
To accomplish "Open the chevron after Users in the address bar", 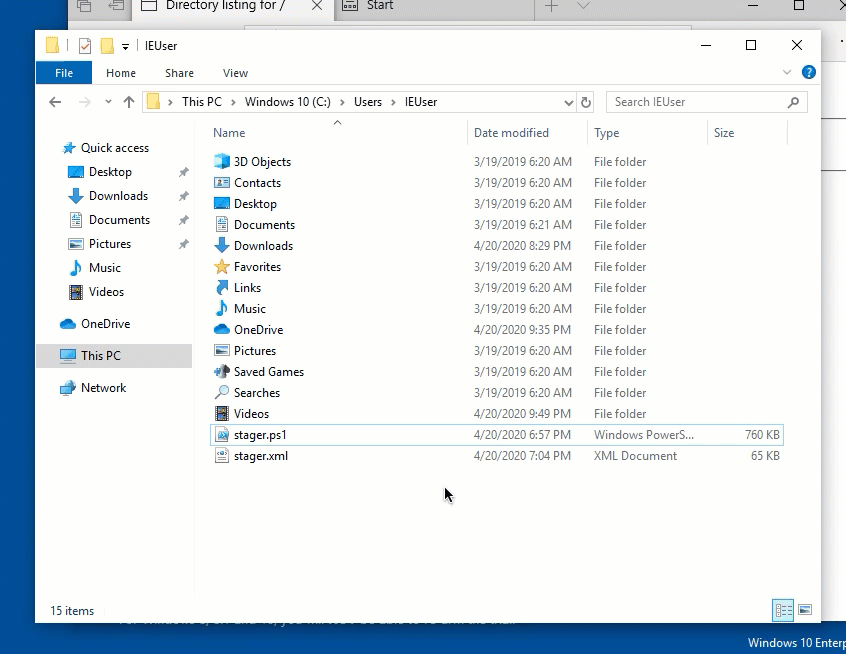I will click(x=393, y=102).
